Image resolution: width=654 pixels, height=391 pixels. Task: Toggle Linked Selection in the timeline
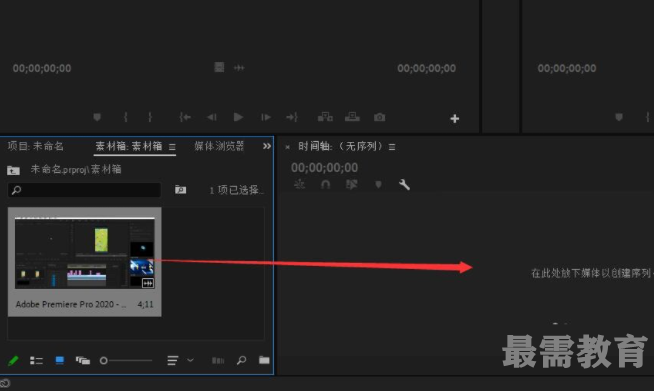352,184
